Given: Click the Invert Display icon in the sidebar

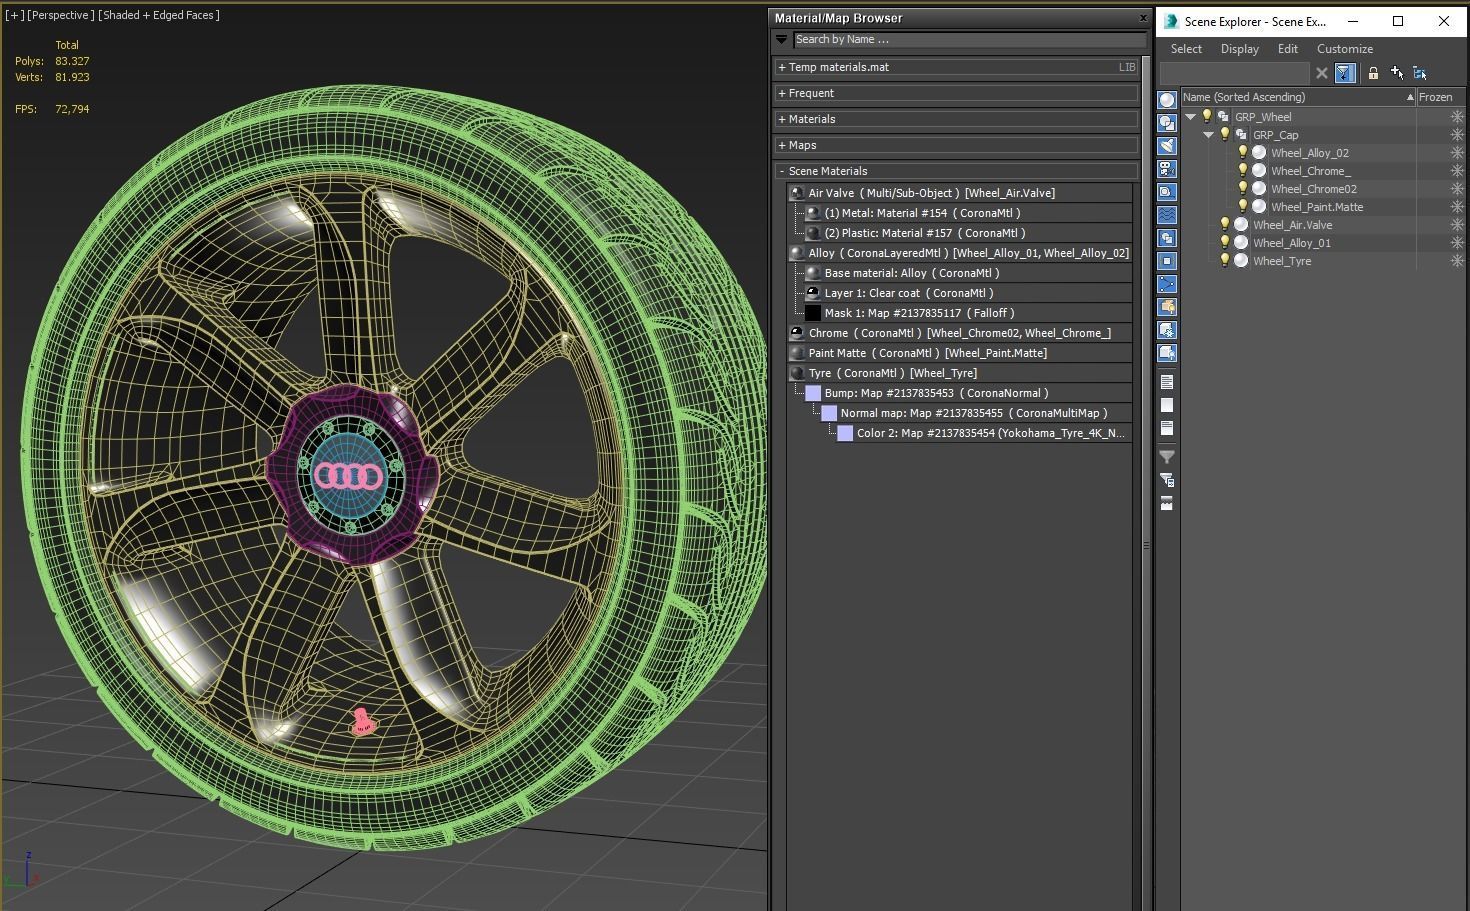Looking at the screenshot, I should (1167, 428).
